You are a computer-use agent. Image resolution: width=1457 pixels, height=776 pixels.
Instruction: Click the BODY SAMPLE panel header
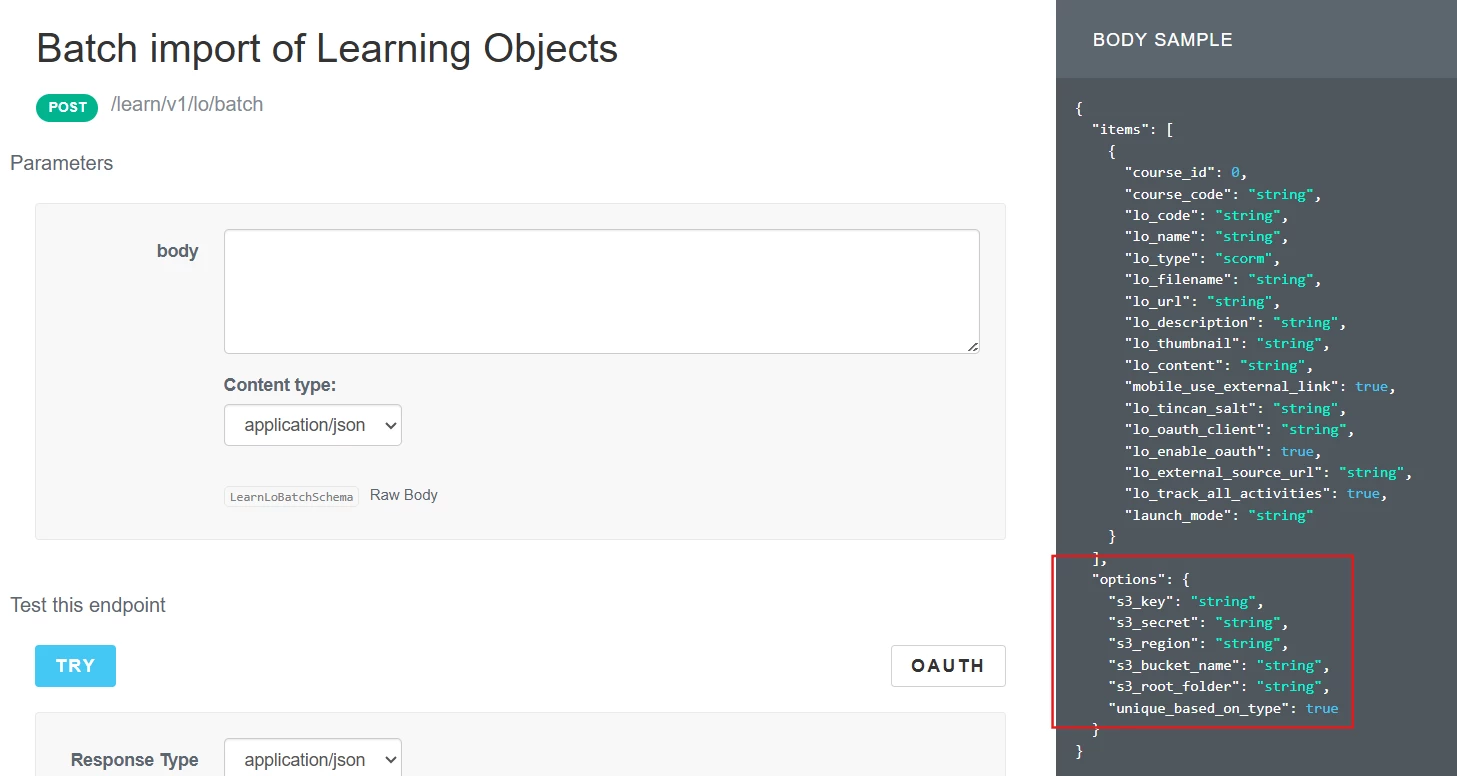click(1162, 40)
